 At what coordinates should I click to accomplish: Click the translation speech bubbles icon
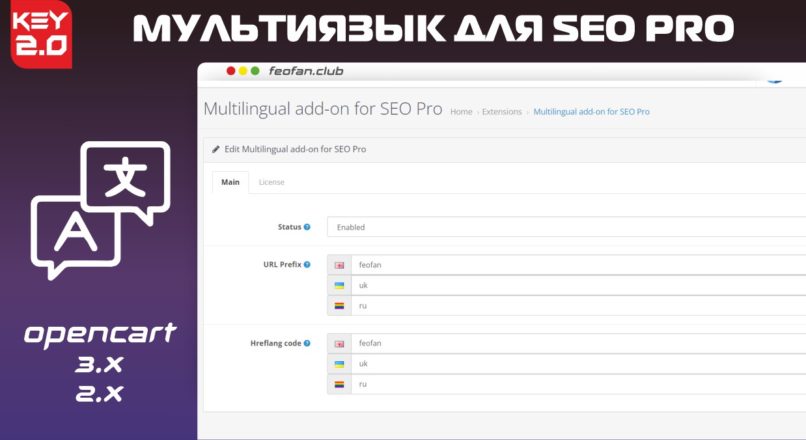point(100,210)
